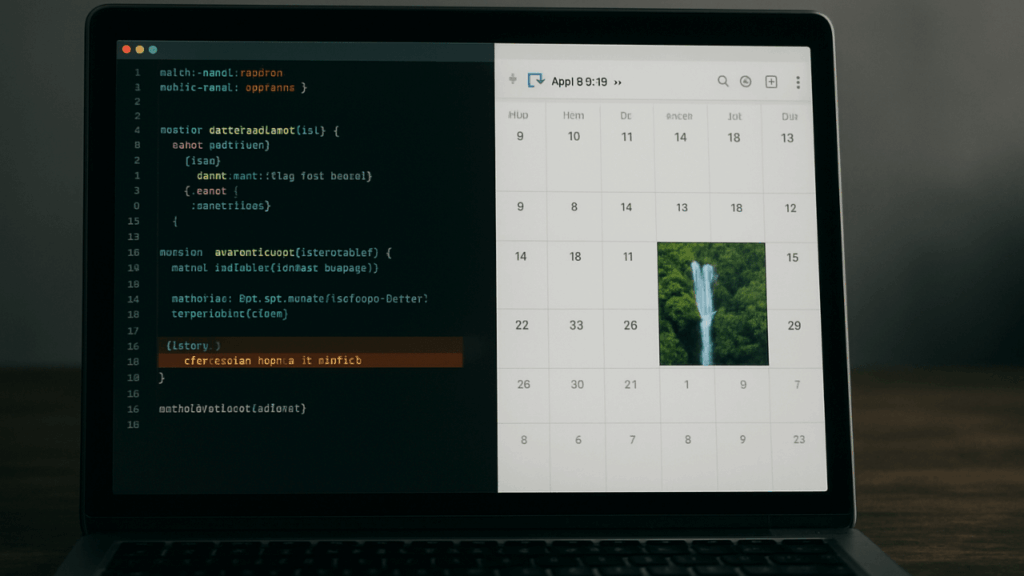Click the search magnifier in calendar toolbar
Image resolution: width=1024 pixels, height=576 pixels.
pos(723,82)
